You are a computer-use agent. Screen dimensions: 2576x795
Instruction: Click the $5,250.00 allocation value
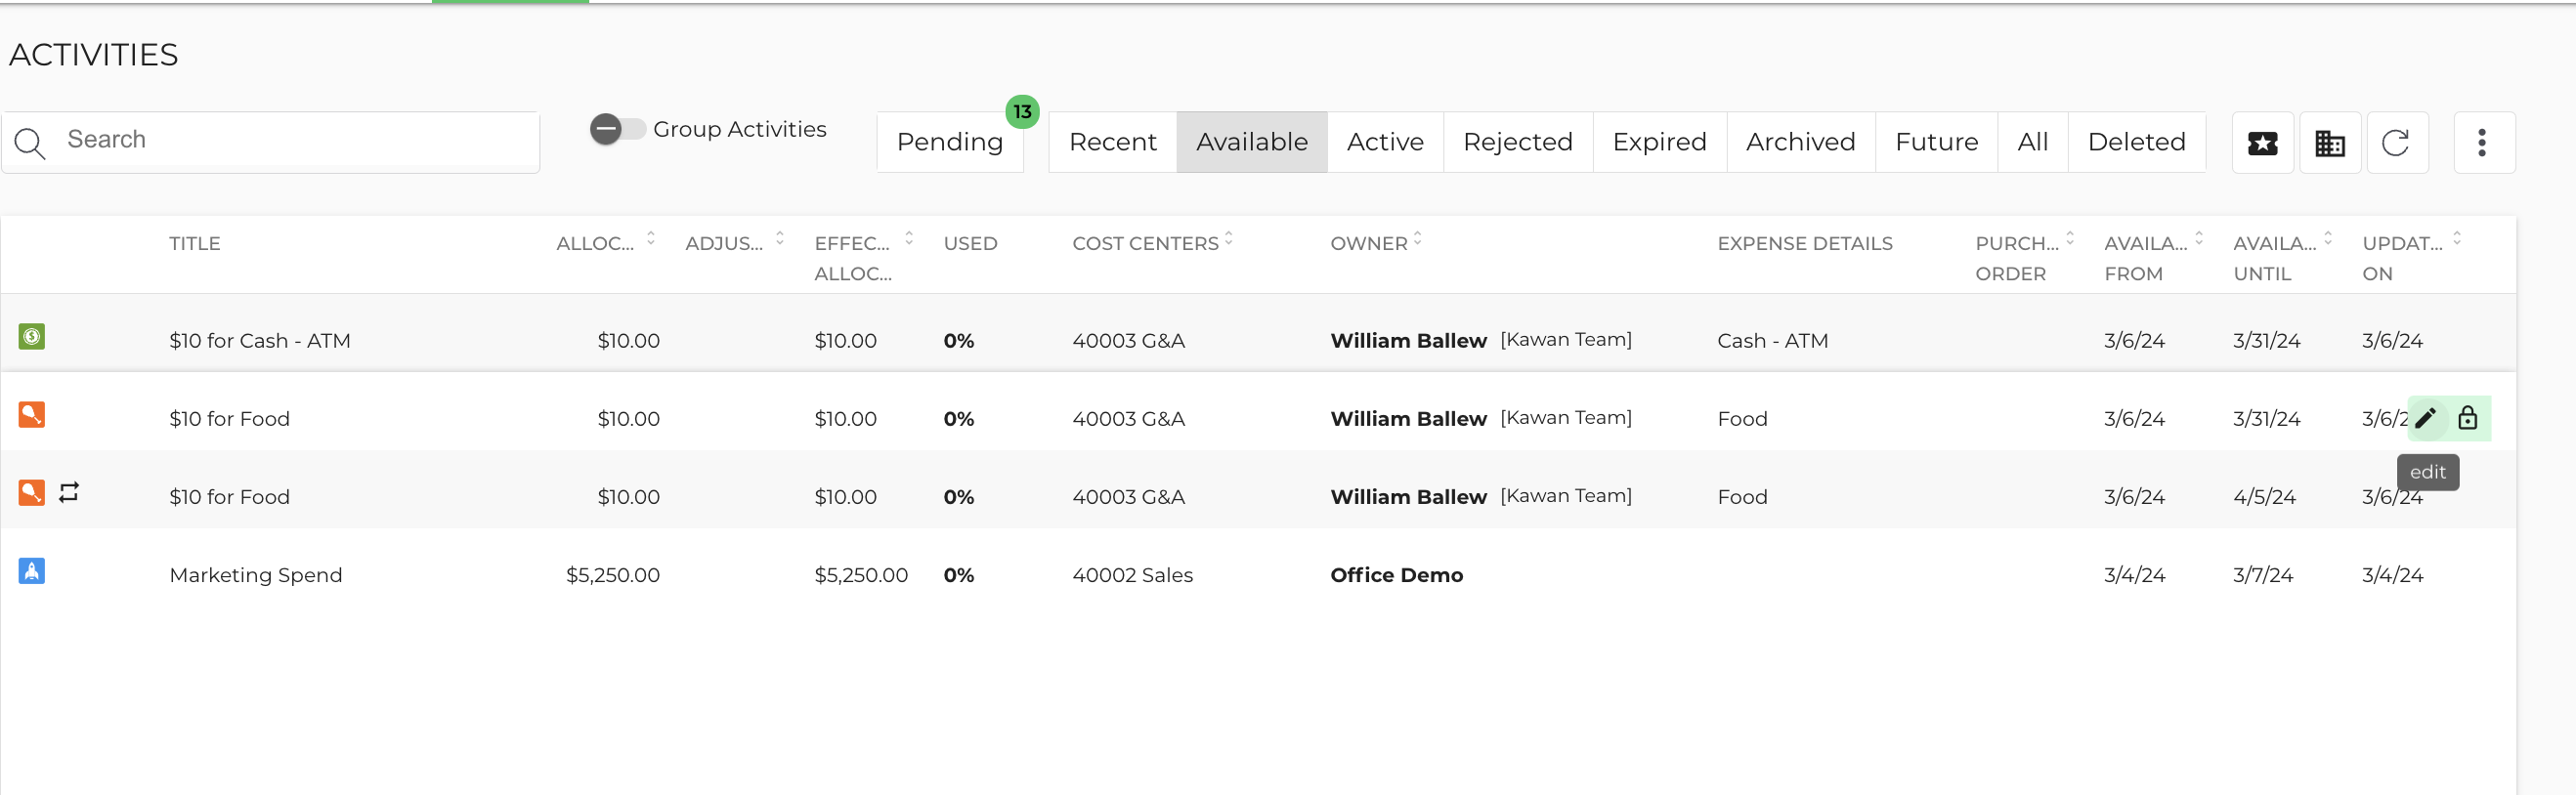pos(613,575)
